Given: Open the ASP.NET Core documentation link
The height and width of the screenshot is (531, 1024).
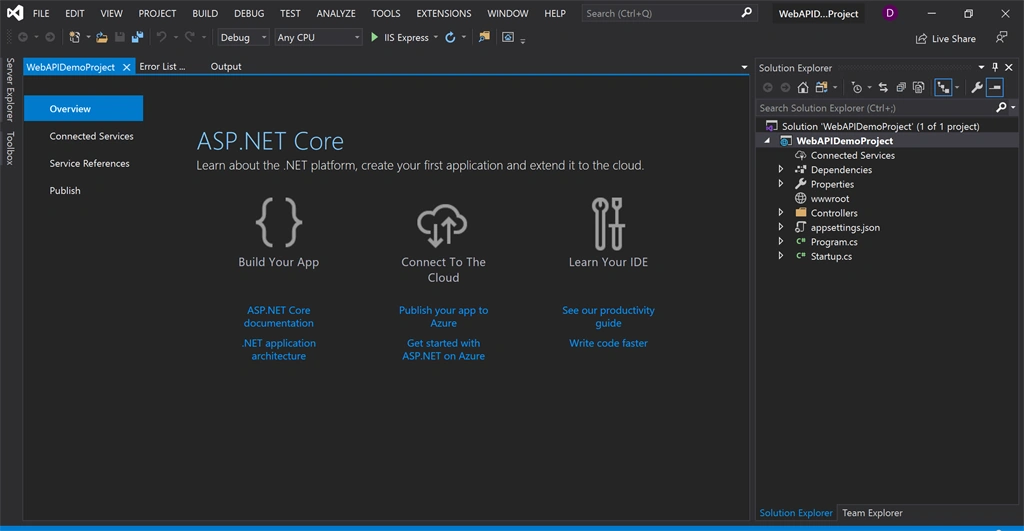Looking at the screenshot, I should point(279,317).
